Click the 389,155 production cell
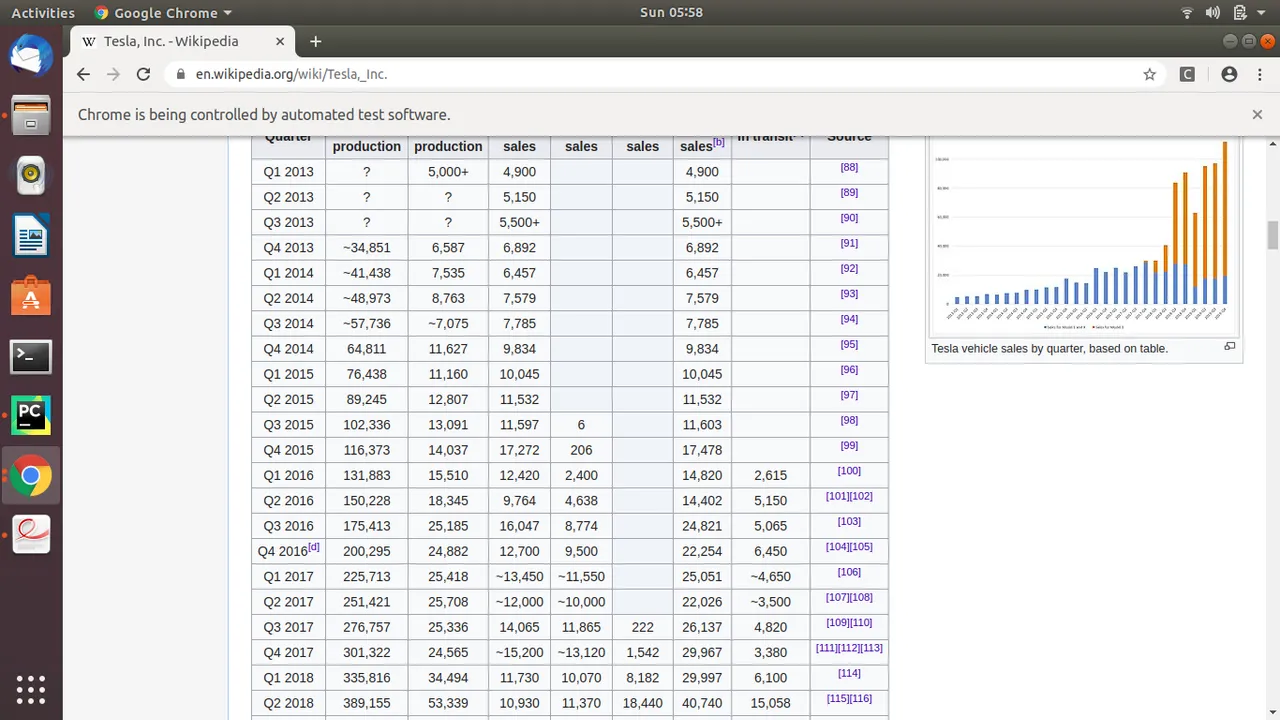 [367, 703]
